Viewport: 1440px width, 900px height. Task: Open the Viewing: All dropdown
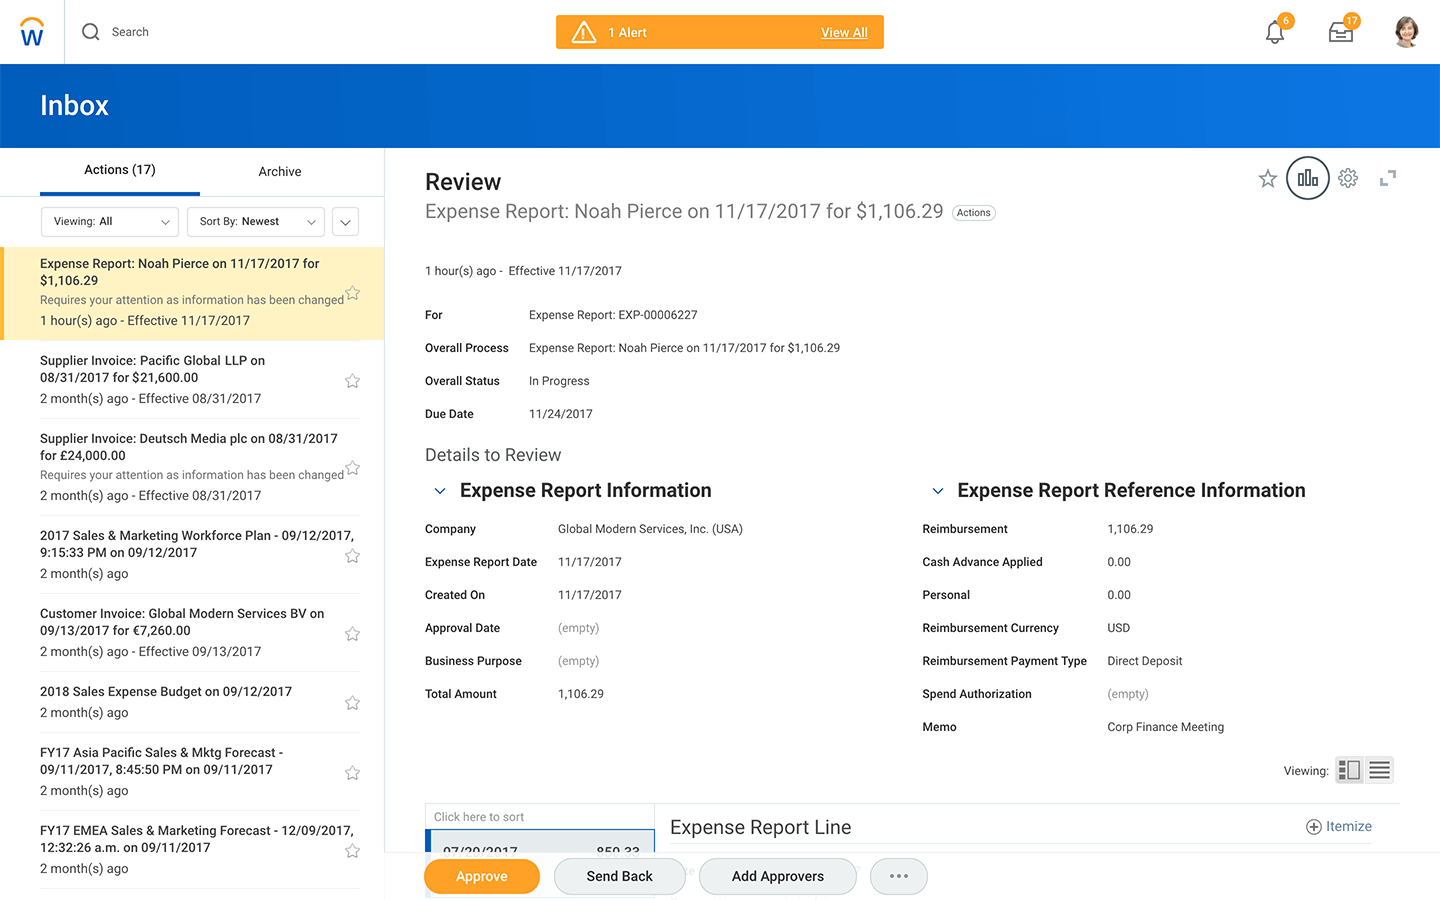click(110, 222)
